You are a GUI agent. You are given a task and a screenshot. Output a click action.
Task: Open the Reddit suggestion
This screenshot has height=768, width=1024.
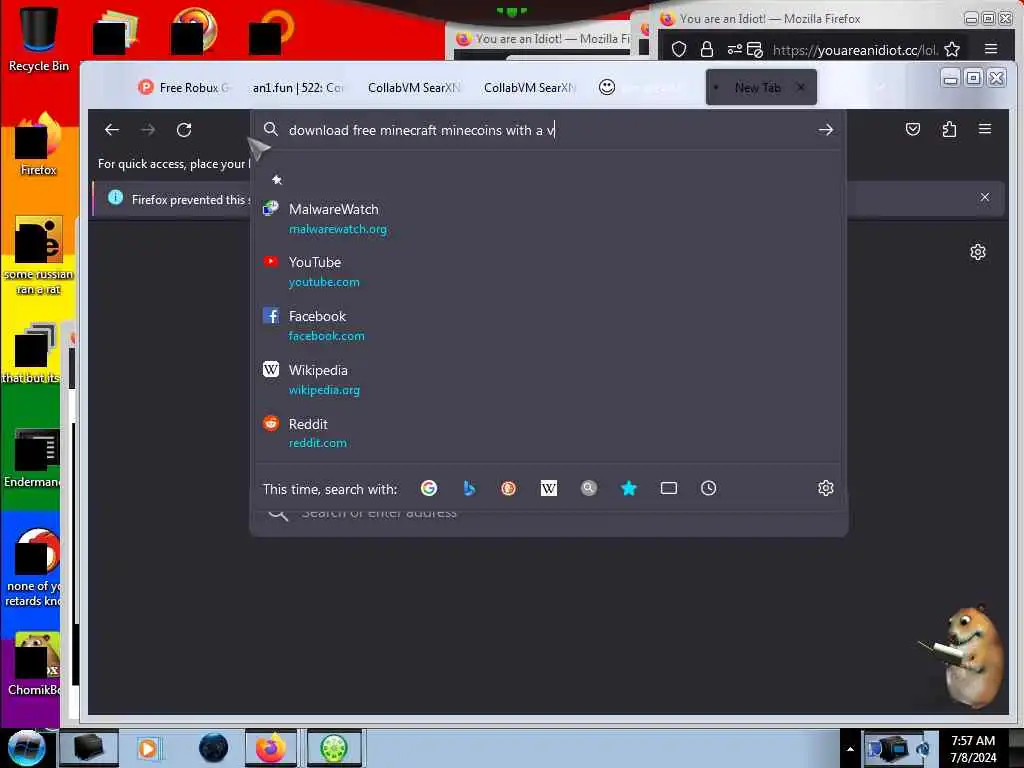547,433
